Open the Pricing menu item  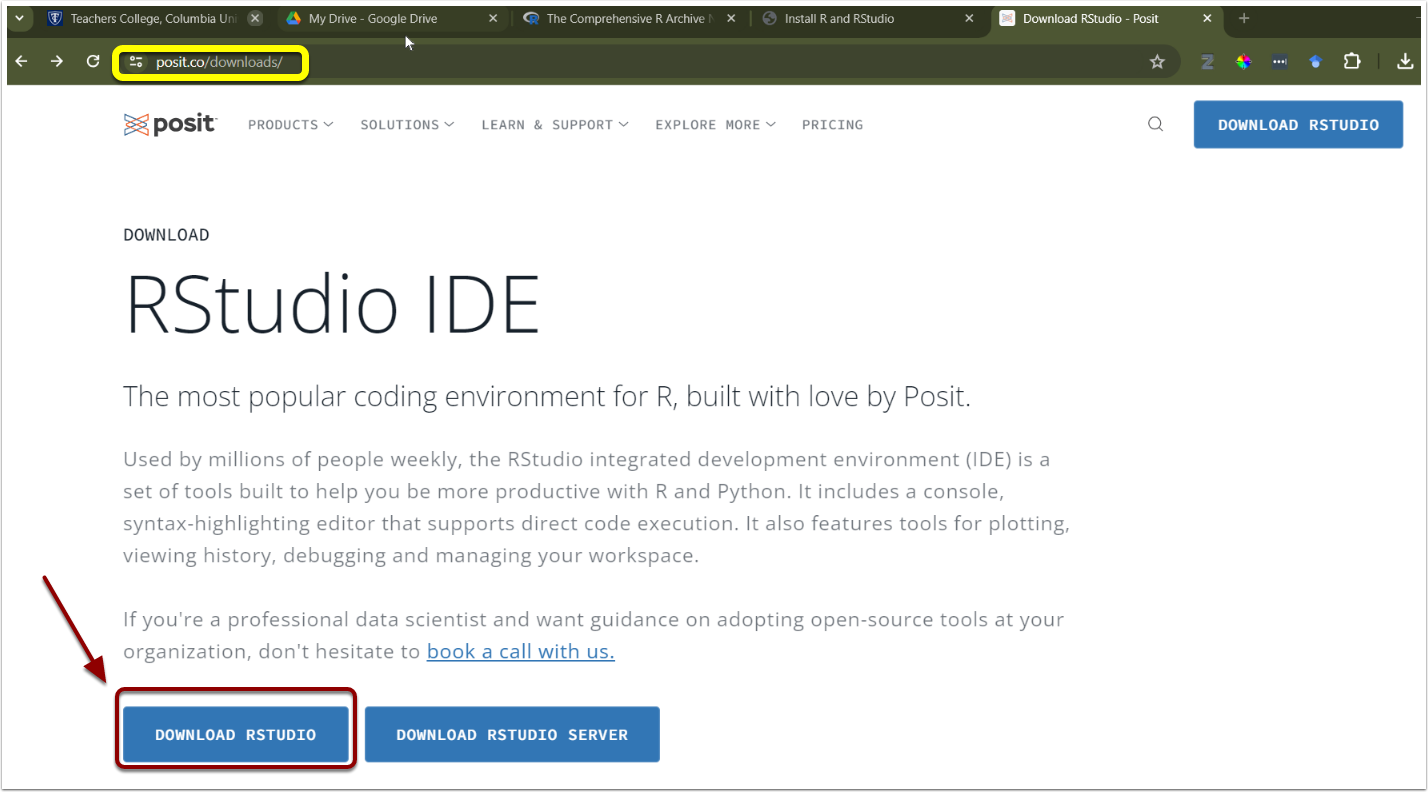click(x=832, y=125)
